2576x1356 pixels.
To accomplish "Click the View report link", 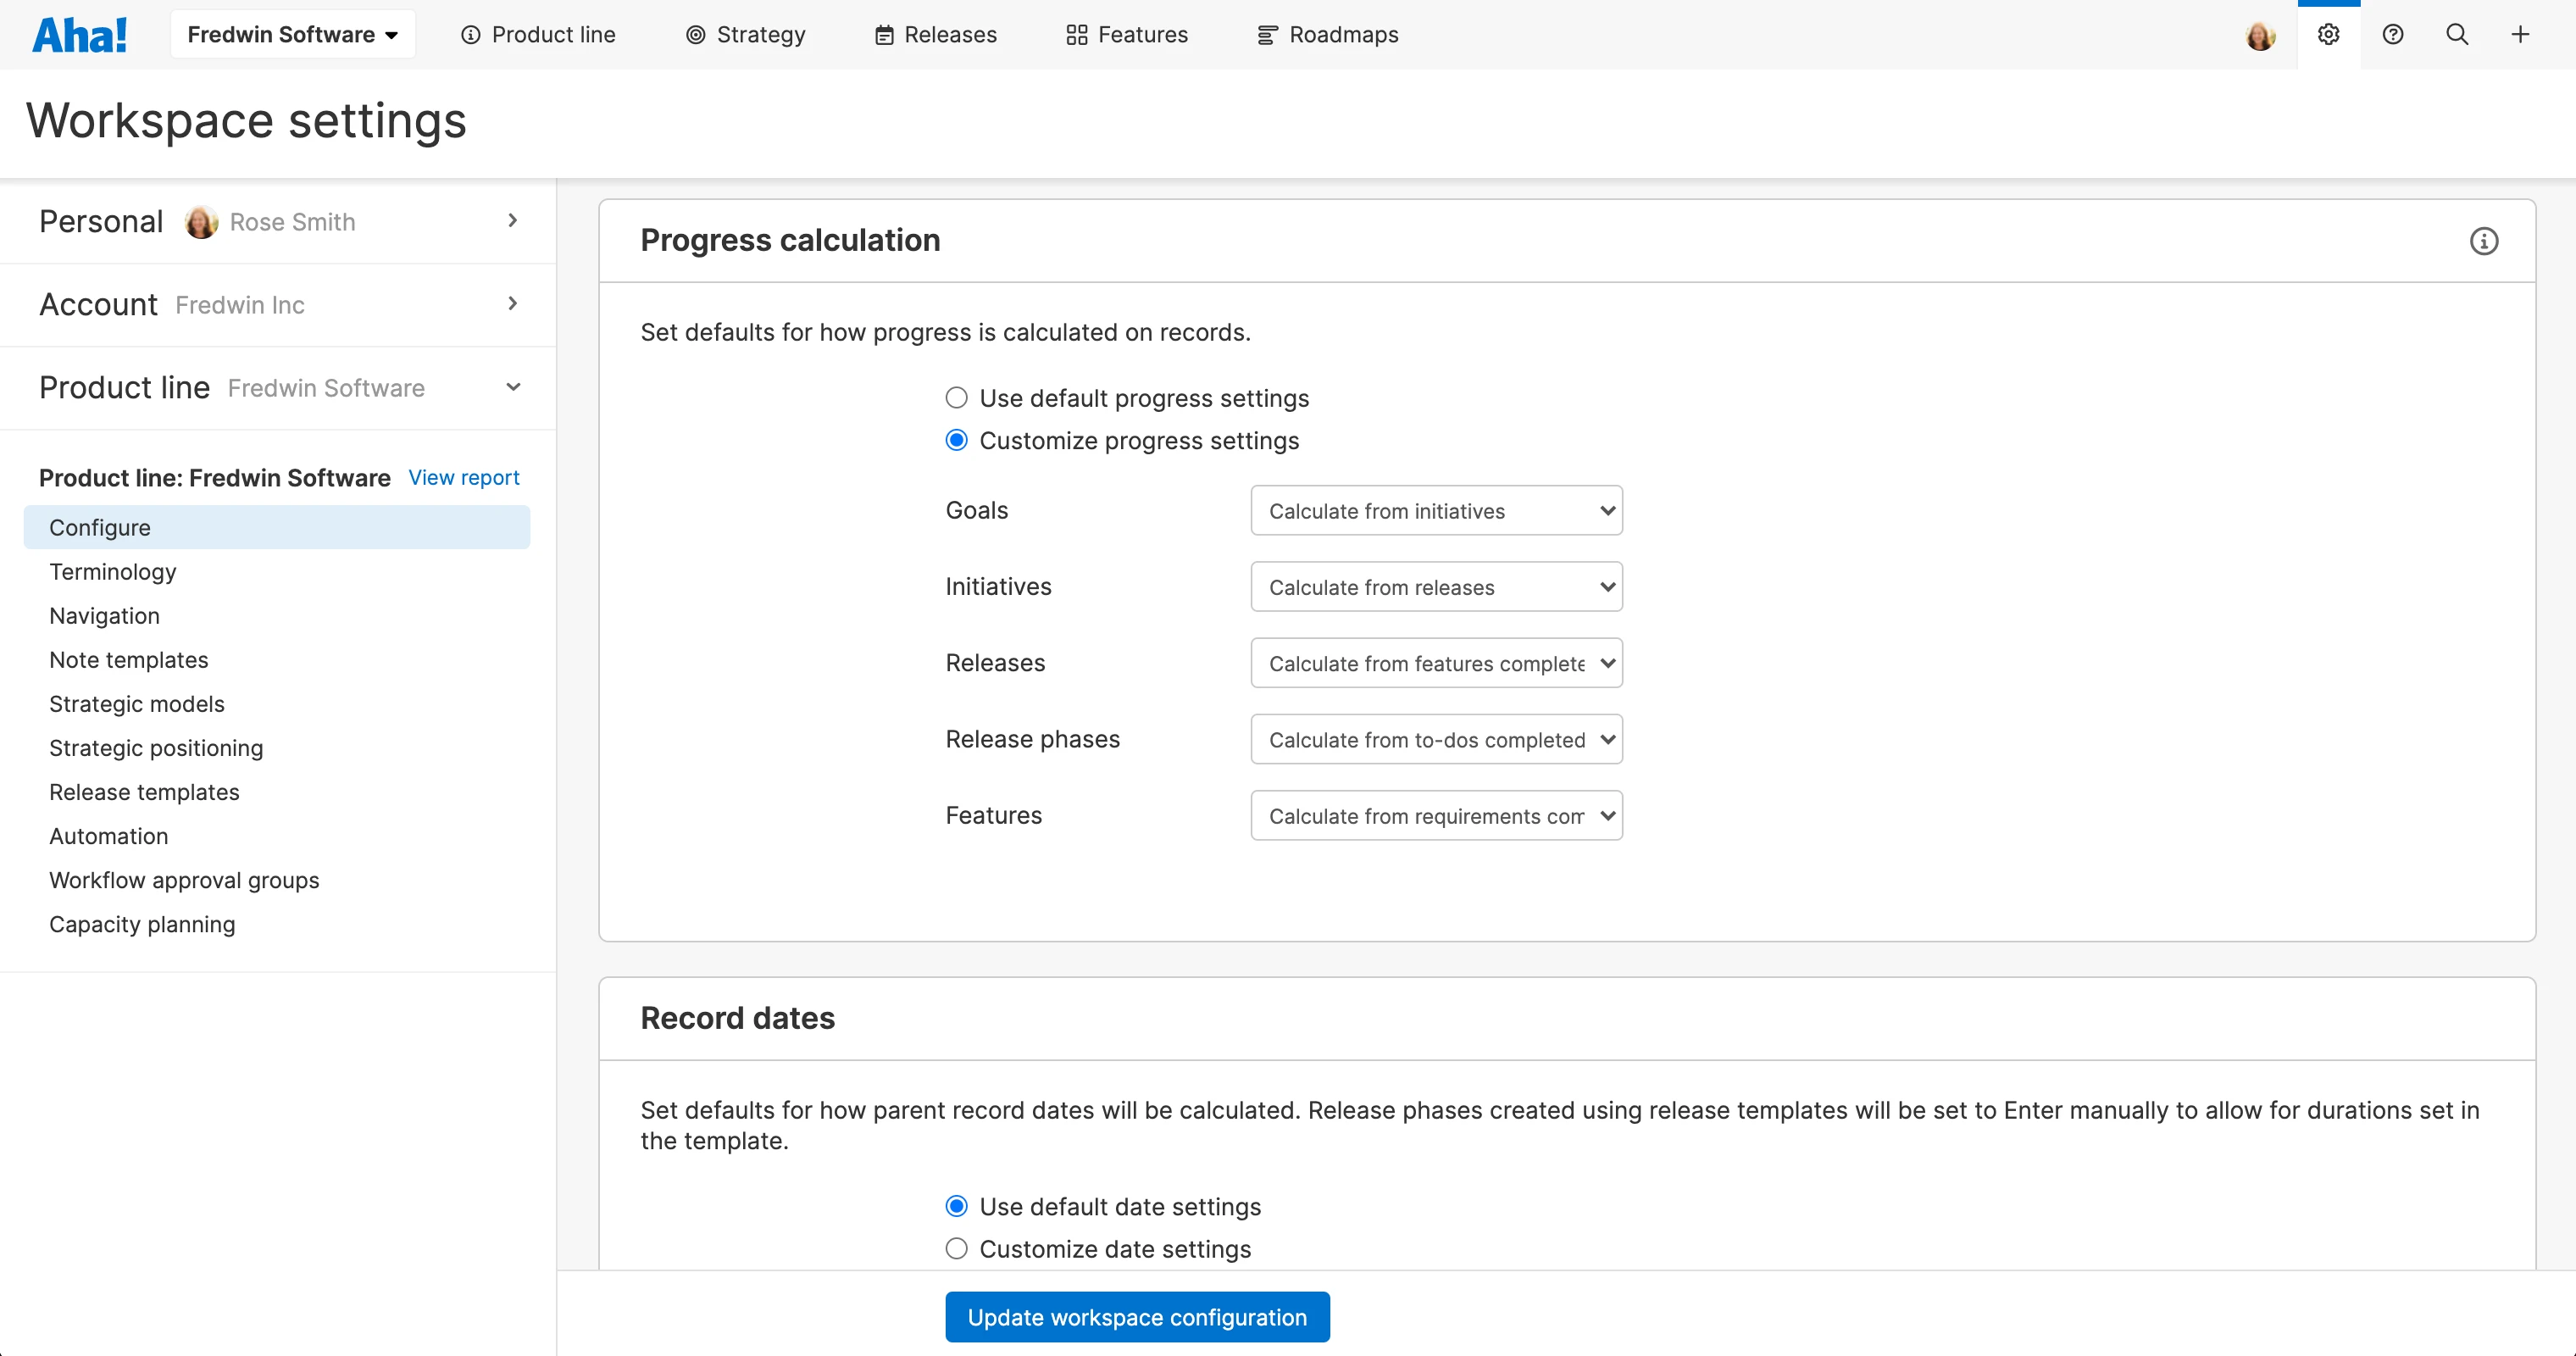I will click(463, 478).
